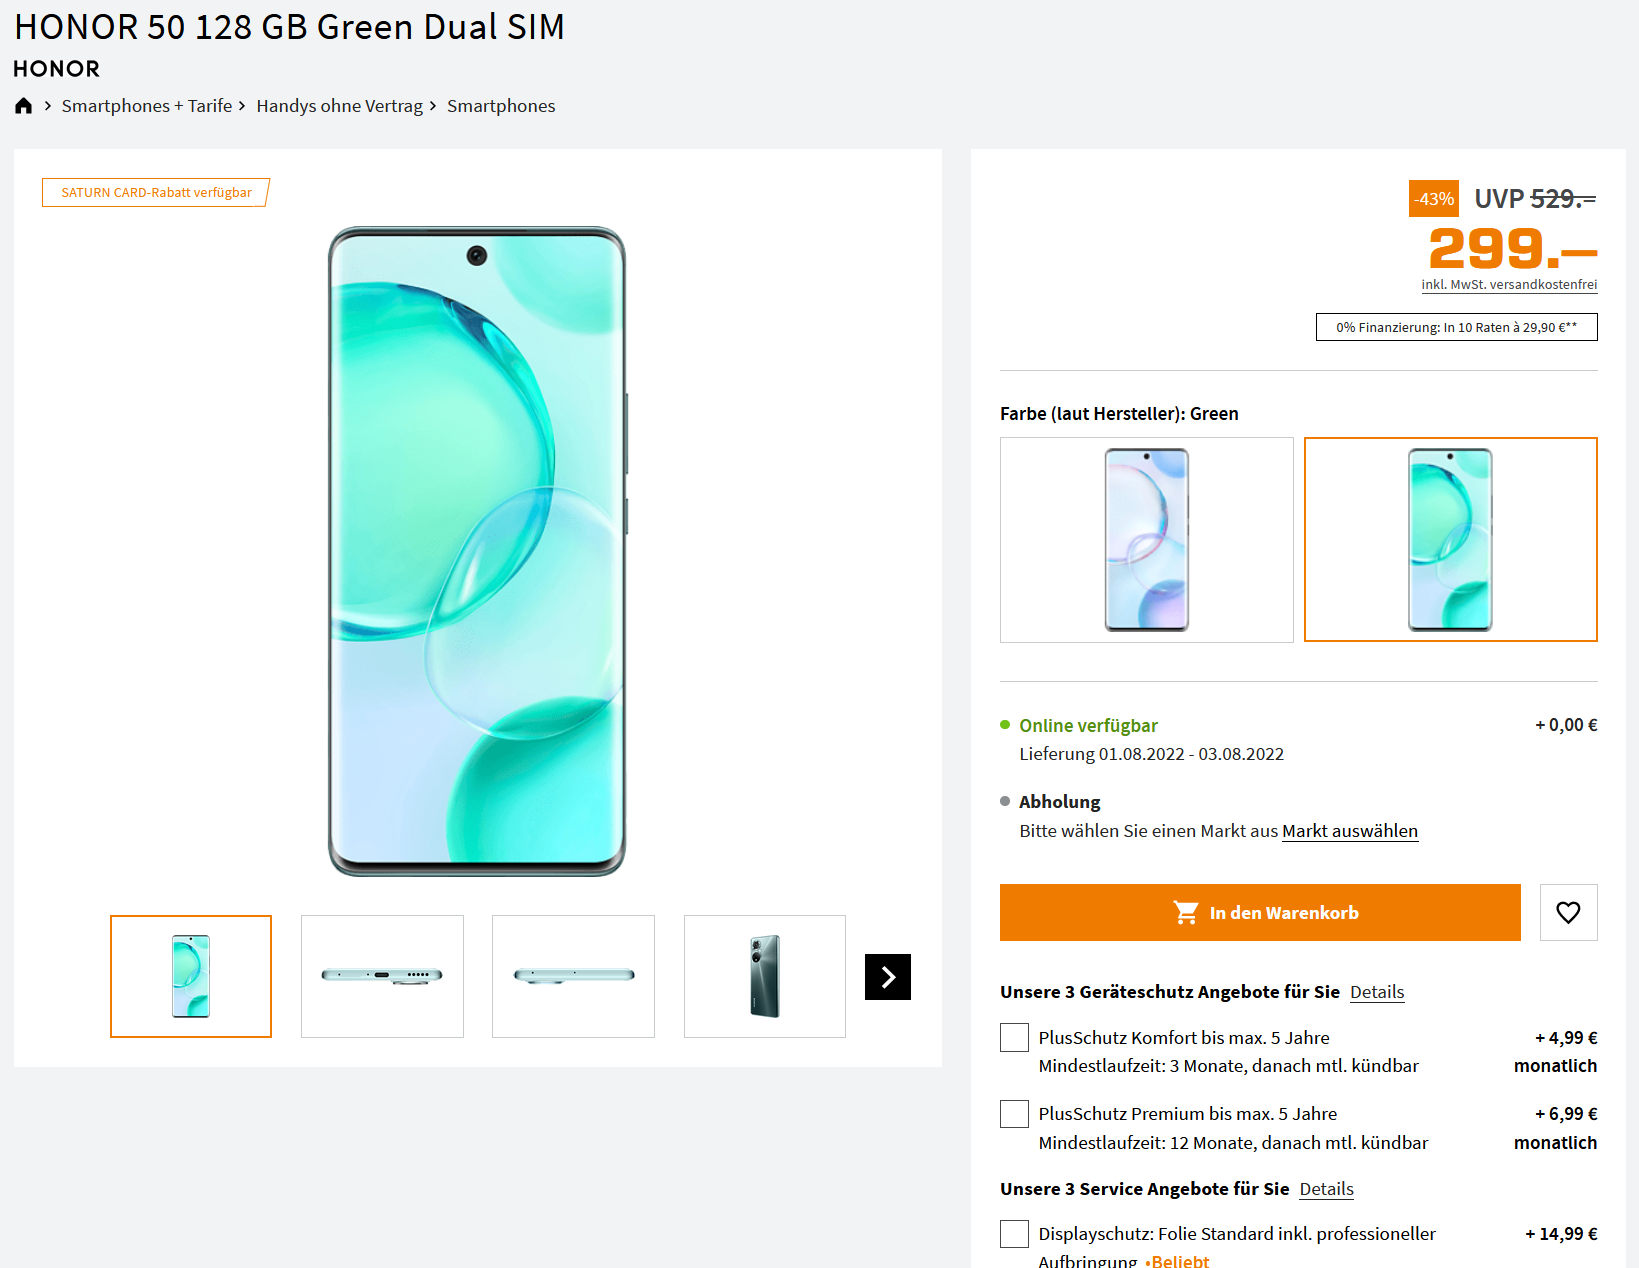
Task: Select the Green color variant
Action: click(x=1450, y=540)
